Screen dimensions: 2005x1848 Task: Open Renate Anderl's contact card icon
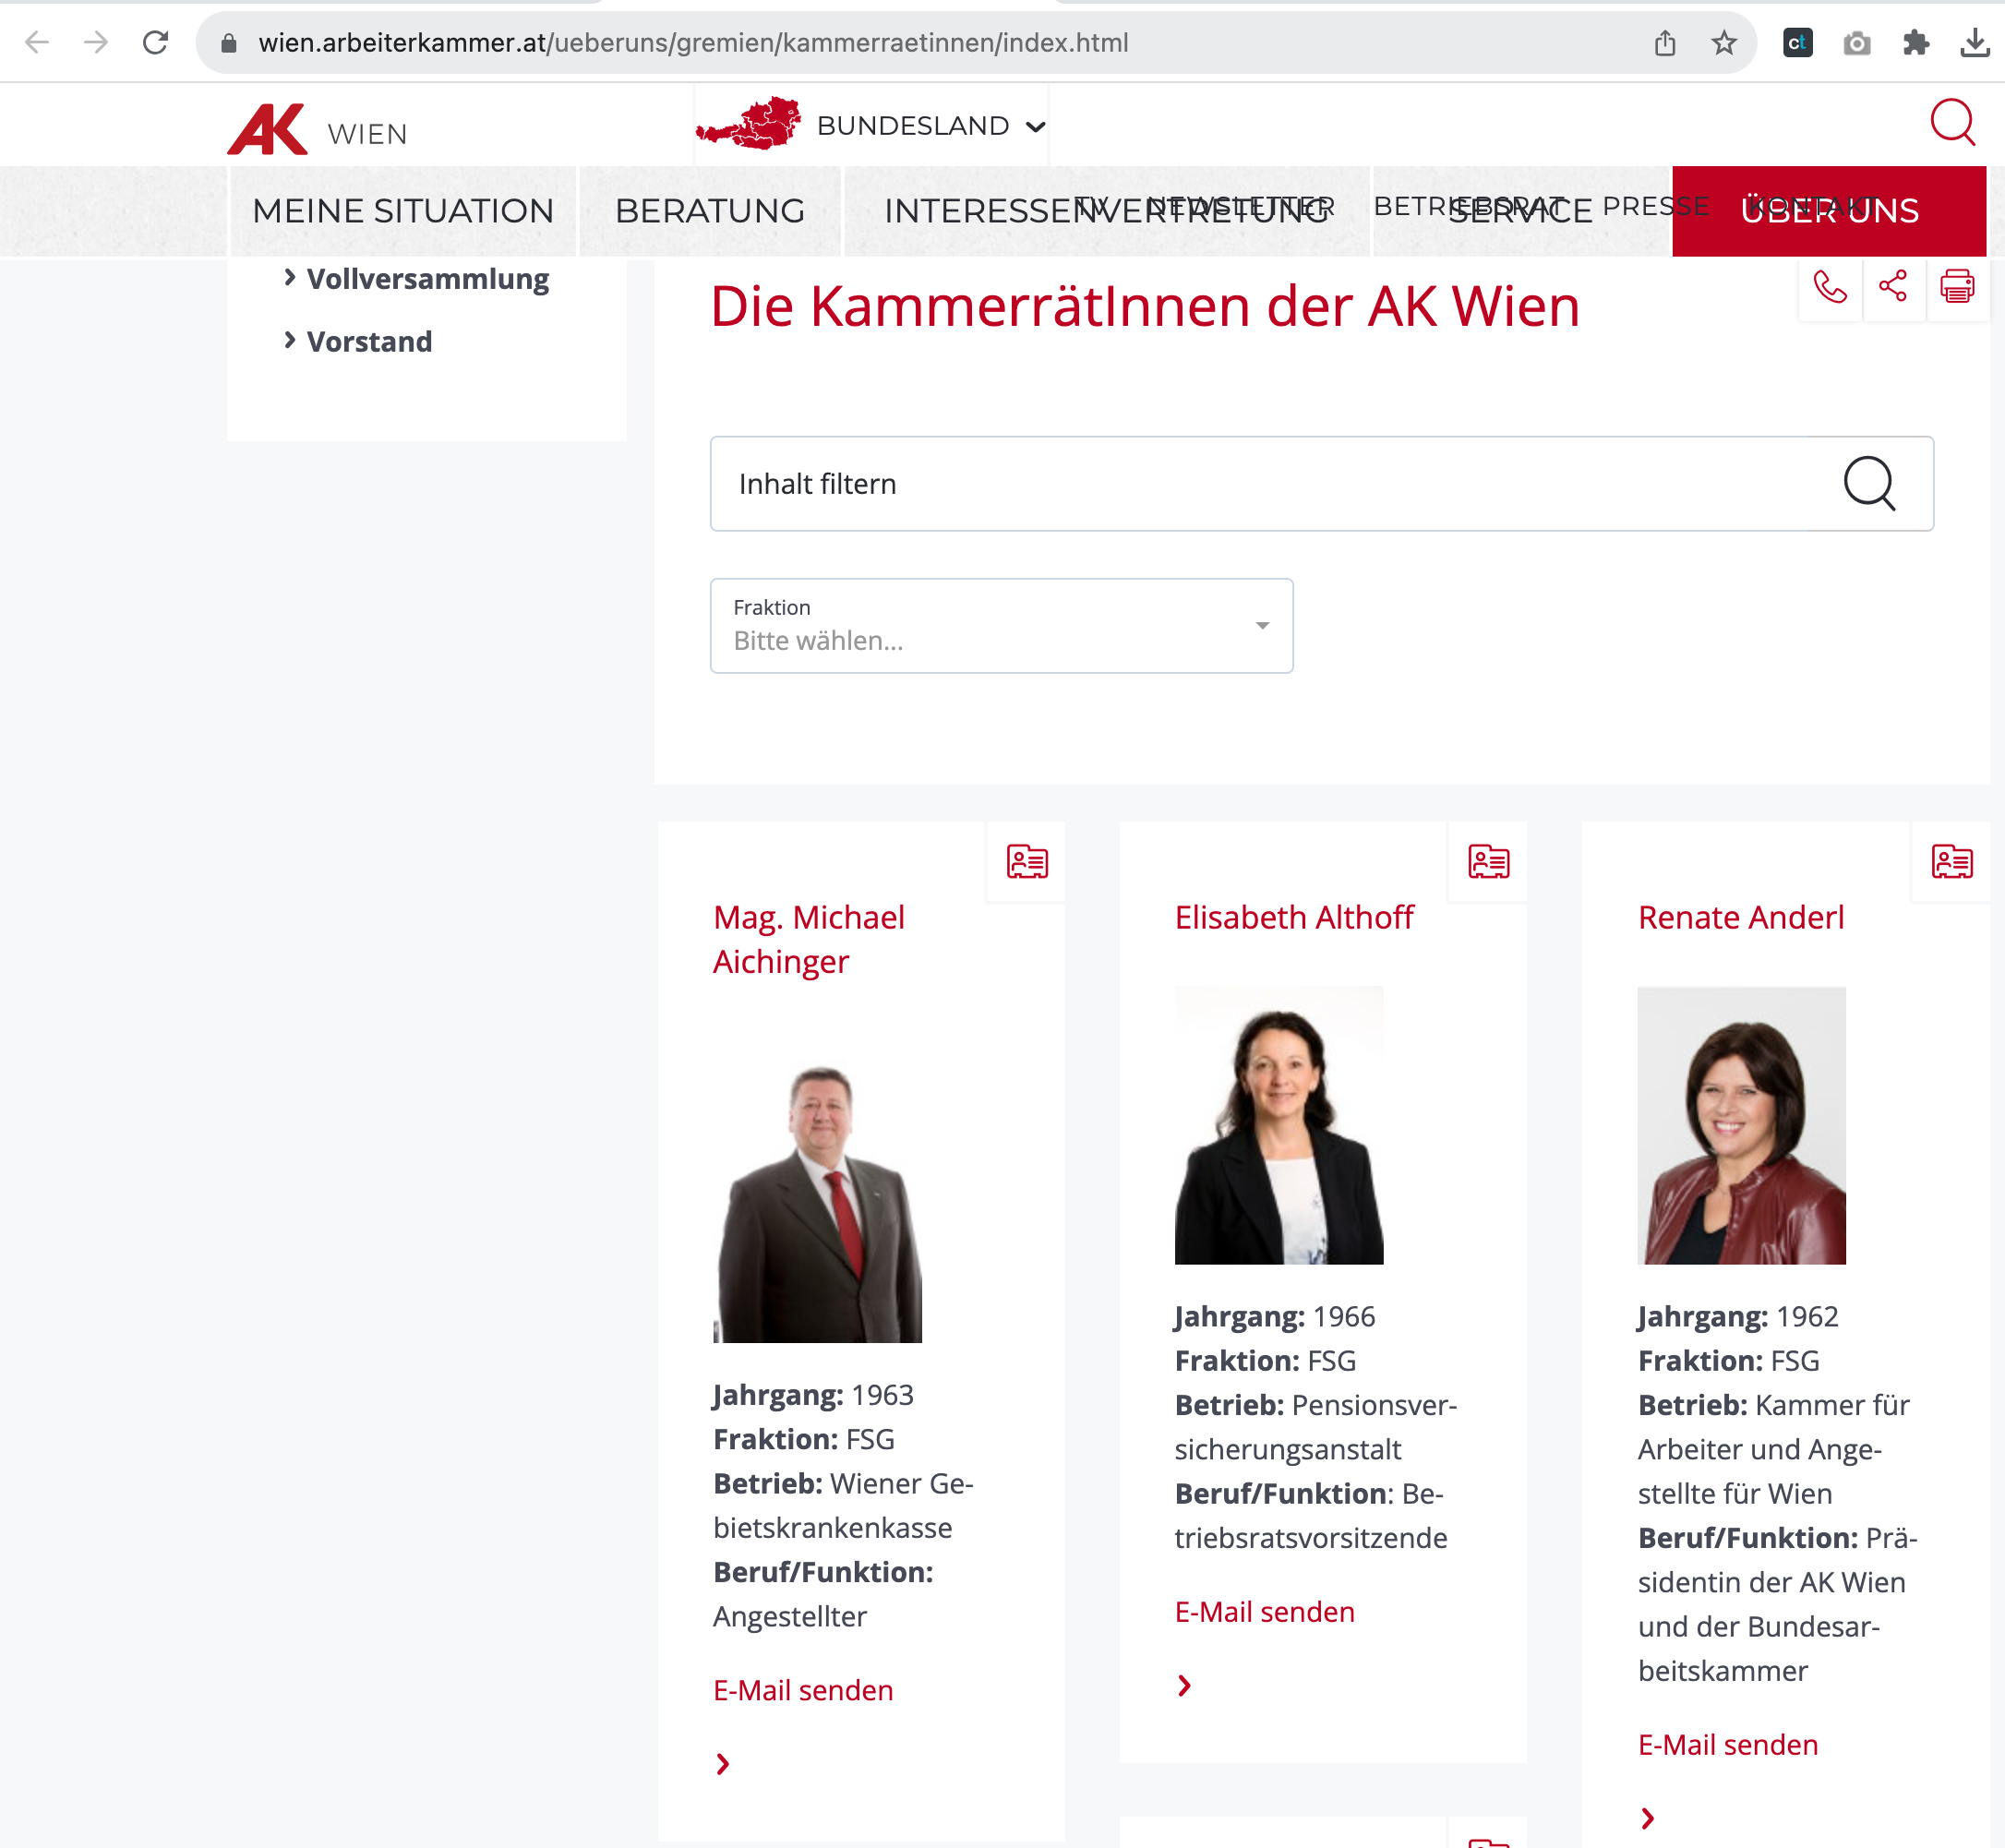(1951, 861)
